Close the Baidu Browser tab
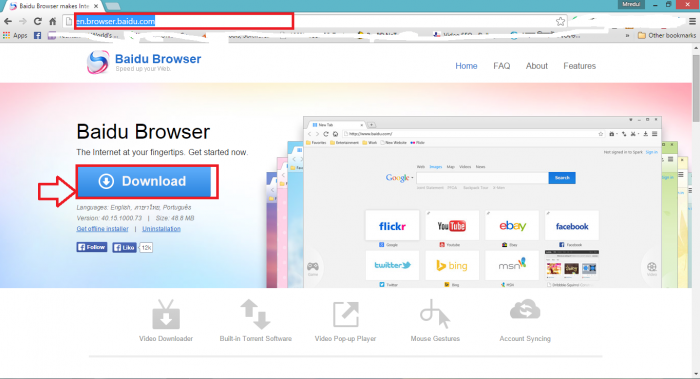The height and width of the screenshot is (379, 700). (96, 6)
